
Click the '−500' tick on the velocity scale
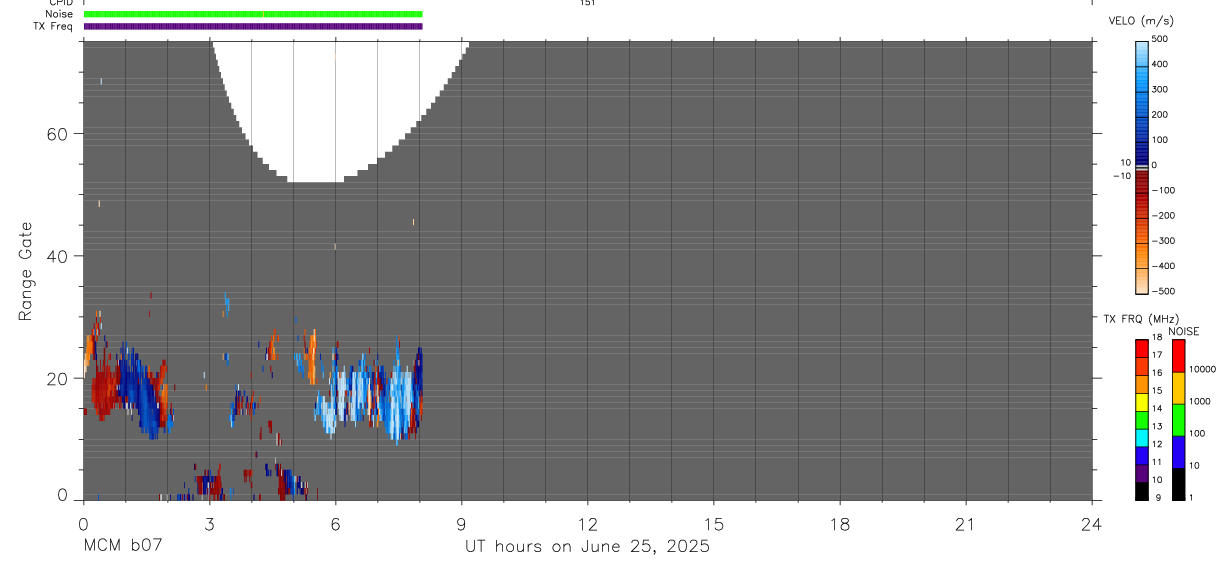[x=1163, y=292]
